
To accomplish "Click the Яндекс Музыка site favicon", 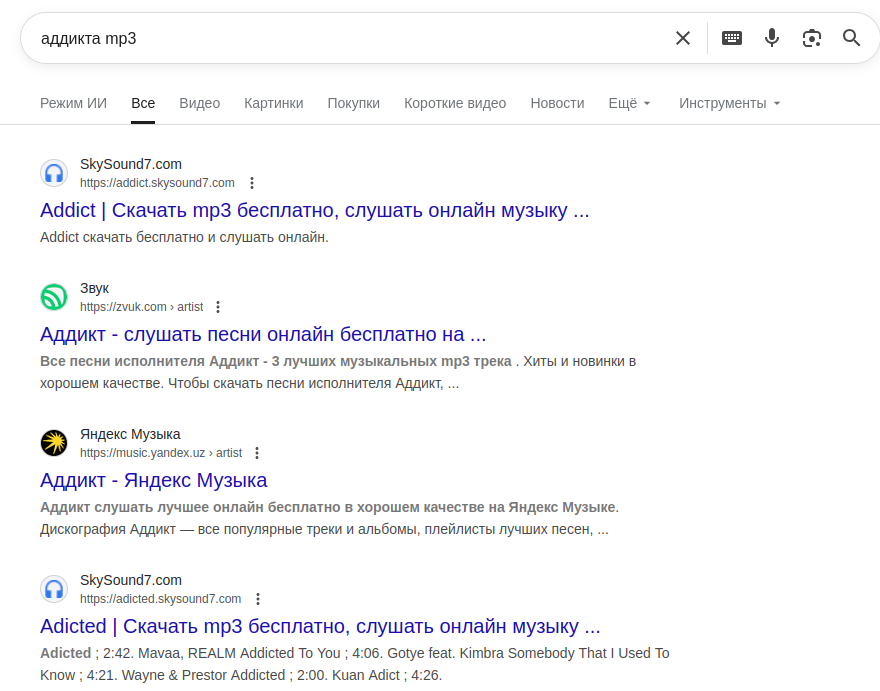I will pyautogui.click(x=54, y=443).
